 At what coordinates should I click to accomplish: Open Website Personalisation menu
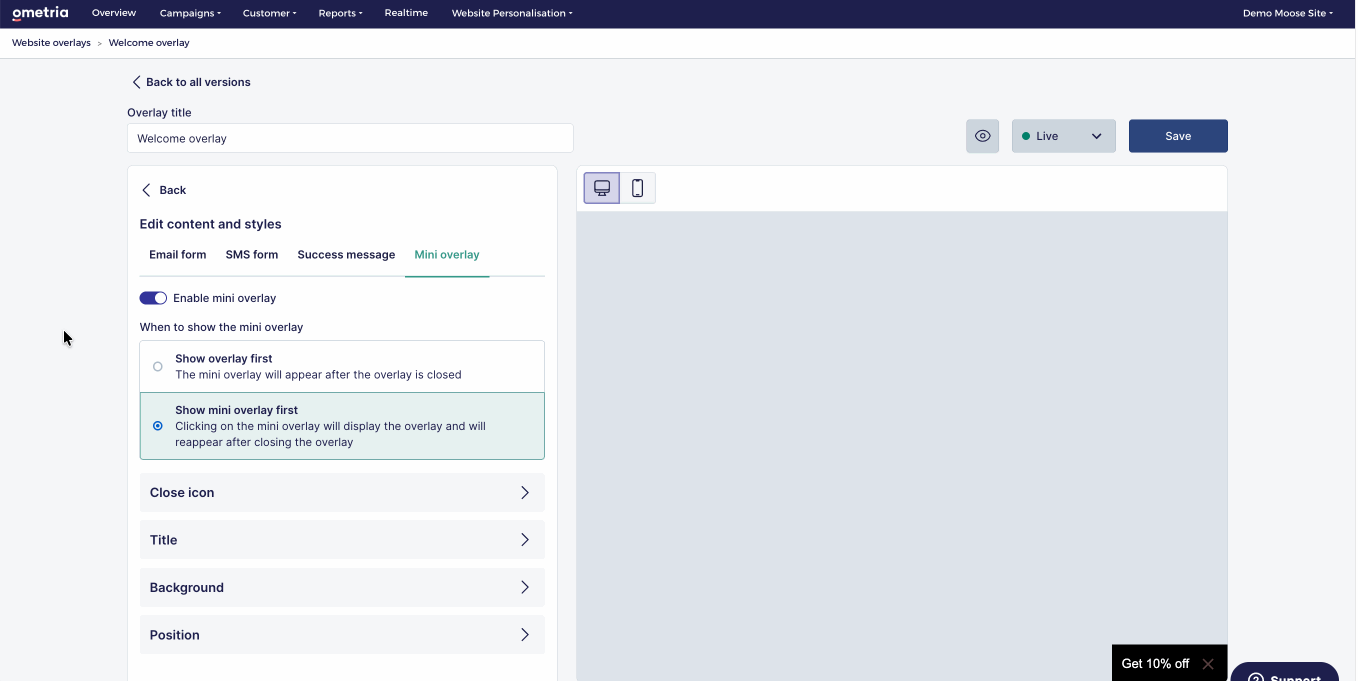click(512, 14)
